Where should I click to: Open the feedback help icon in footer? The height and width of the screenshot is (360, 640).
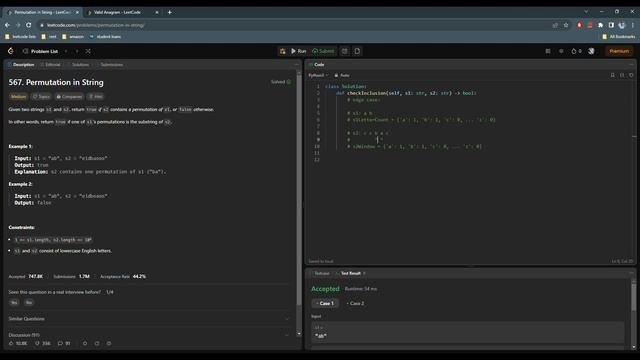[x=109, y=343]
